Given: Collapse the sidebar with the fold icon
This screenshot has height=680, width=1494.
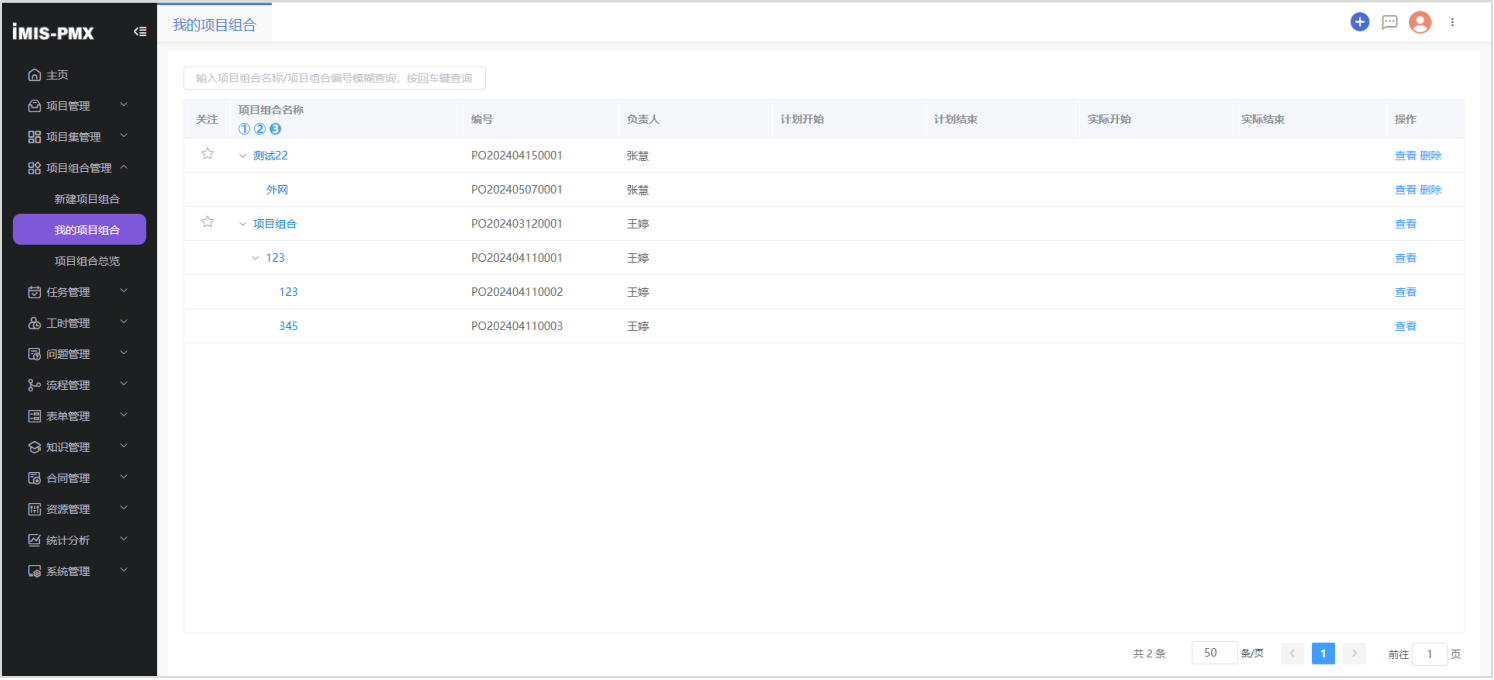Looking at the screenshot, I should coord(140,32).
